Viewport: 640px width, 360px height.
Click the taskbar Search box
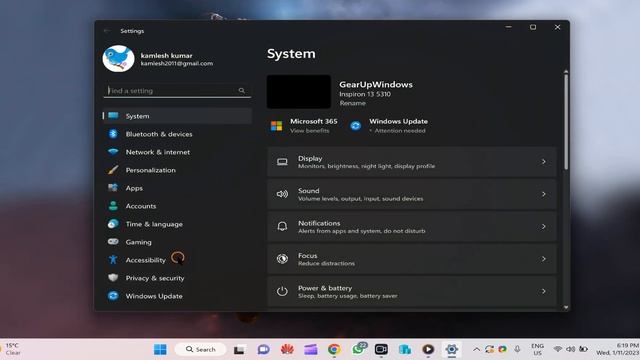point(200,349)
